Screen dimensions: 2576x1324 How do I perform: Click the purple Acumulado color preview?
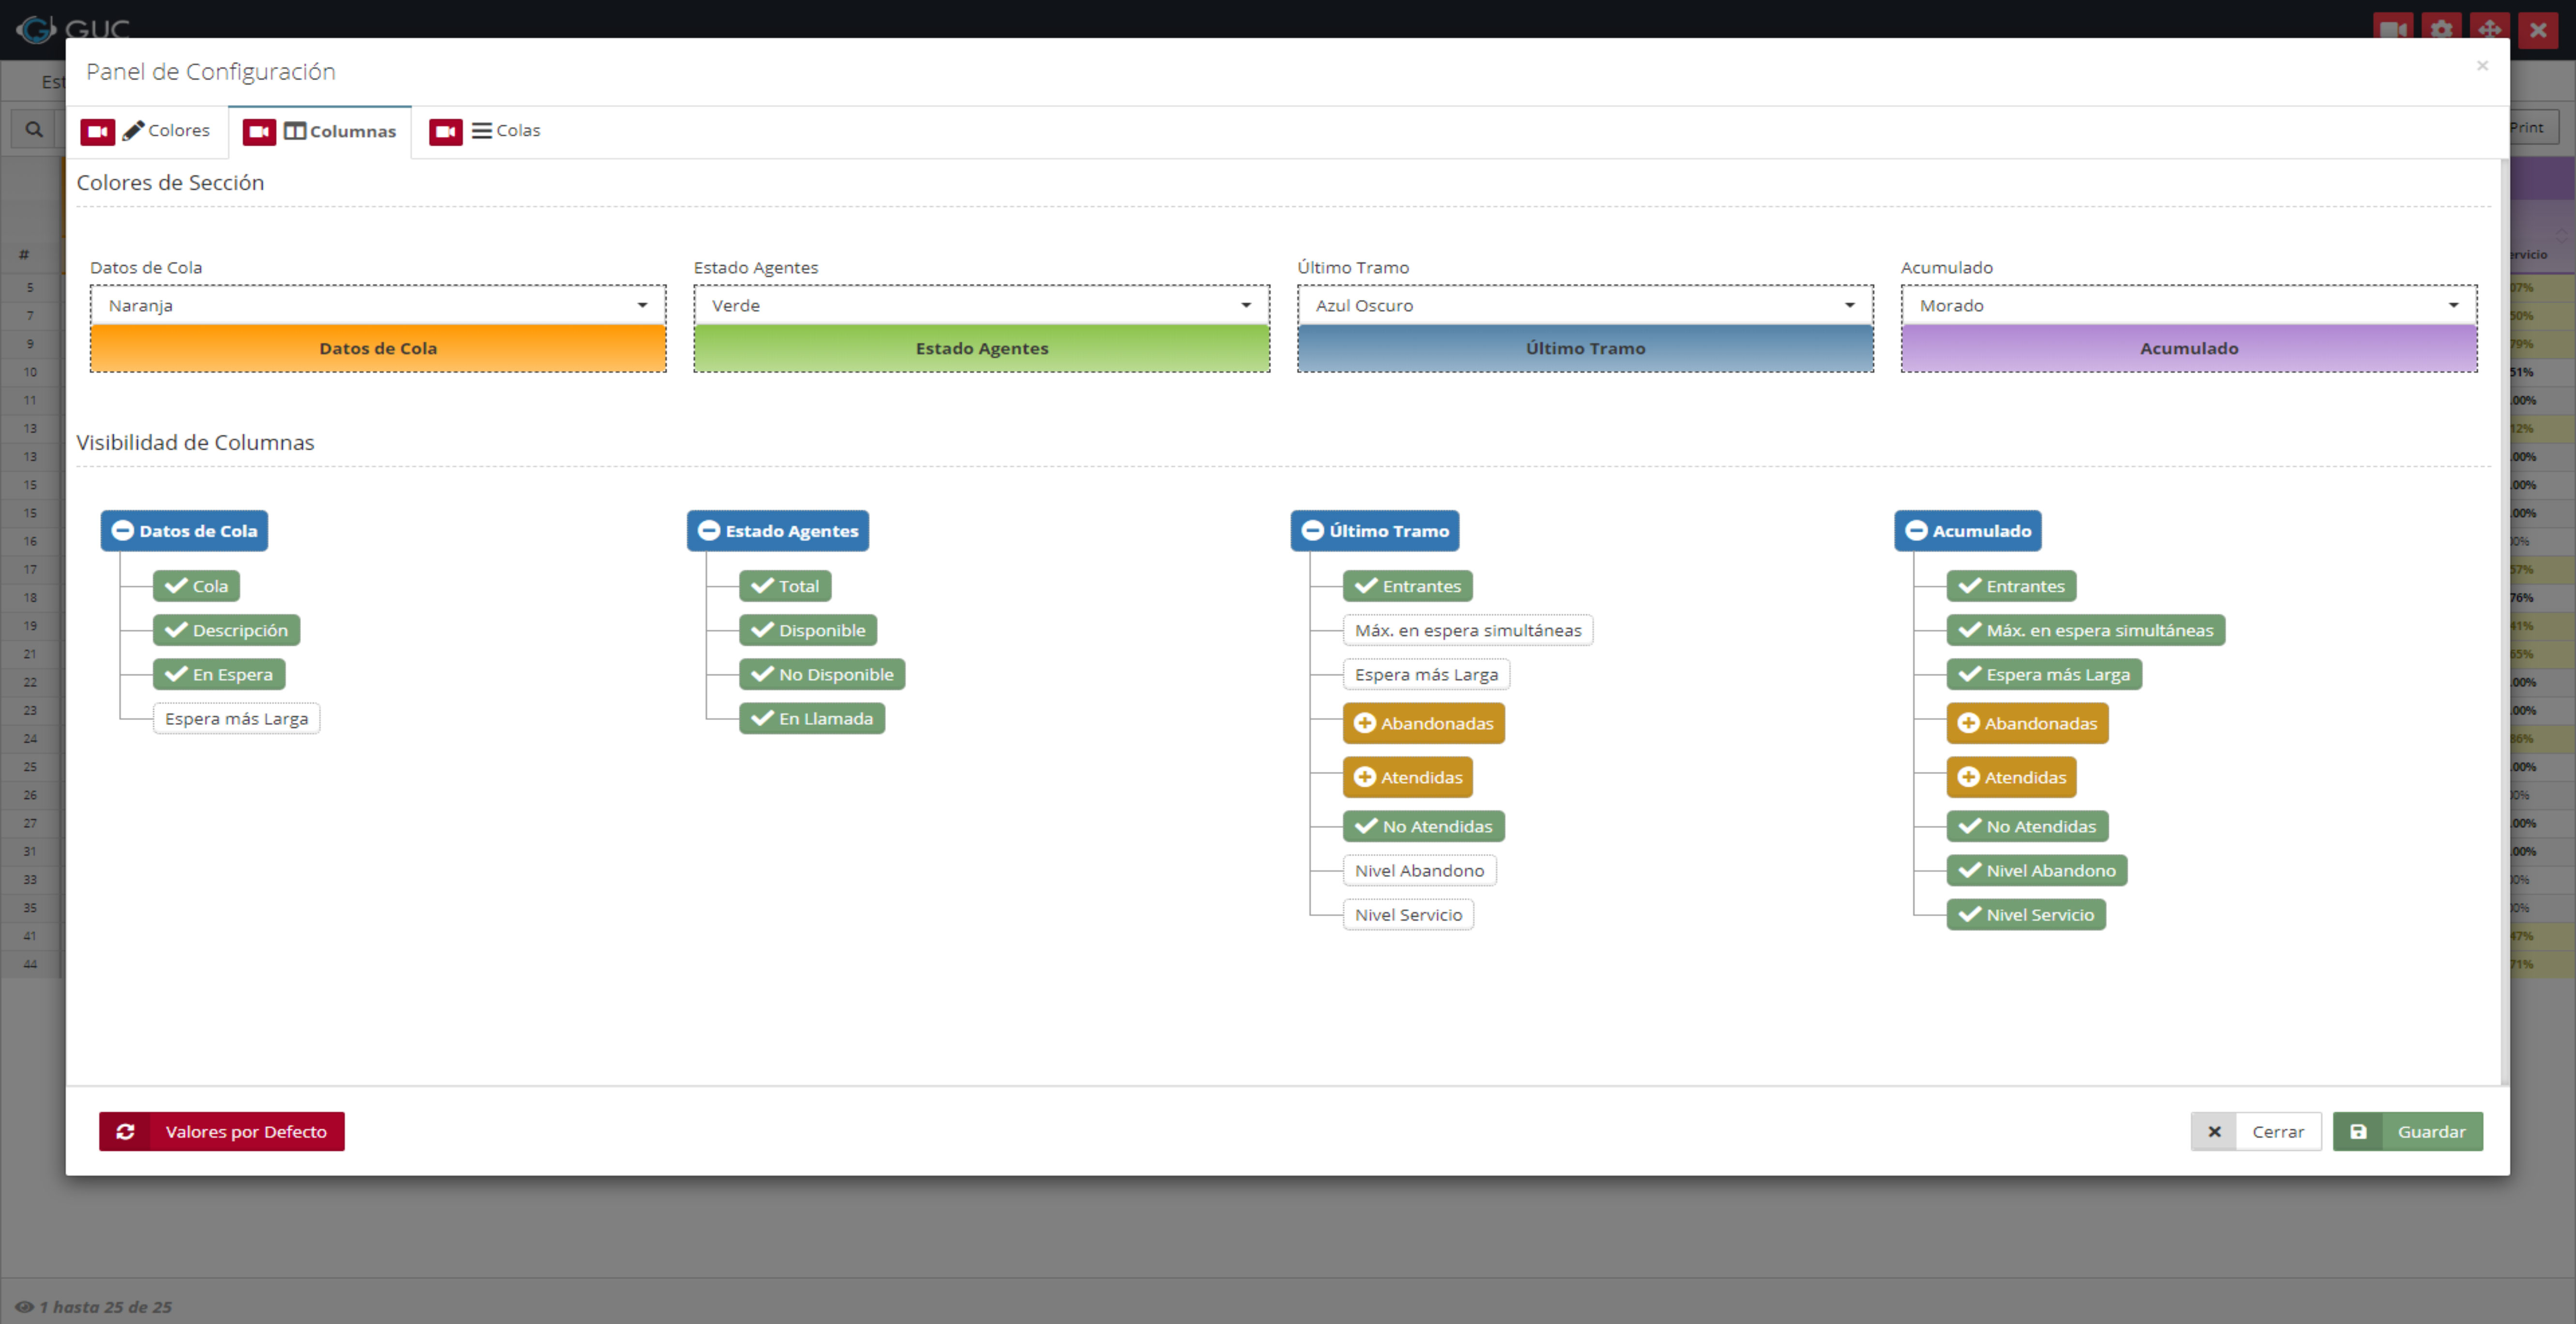(2190, 348)
